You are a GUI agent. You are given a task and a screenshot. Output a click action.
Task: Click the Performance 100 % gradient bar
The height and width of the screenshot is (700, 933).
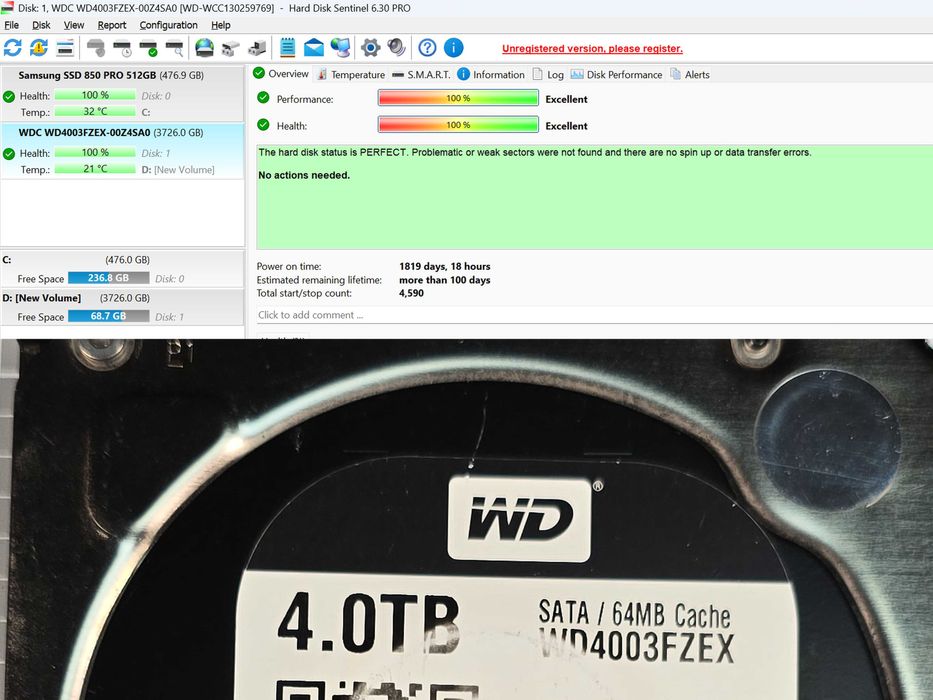[458, 98]
